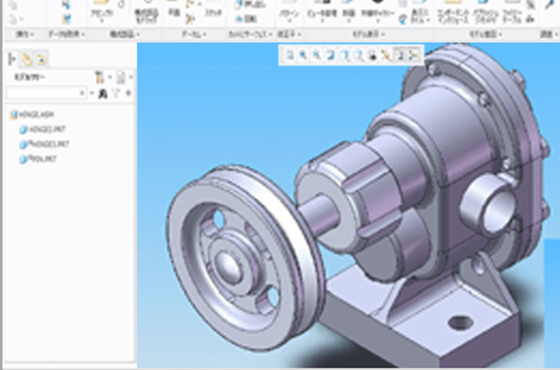Select the last .PRT part in model tree
The width and height of the screenshot is (560, 370).
click(x=38, y=159)
